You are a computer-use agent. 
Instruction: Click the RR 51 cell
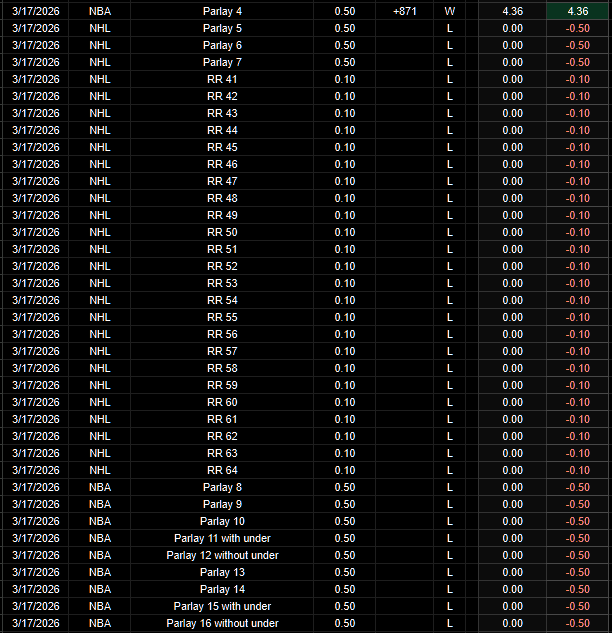pos(222,249)
